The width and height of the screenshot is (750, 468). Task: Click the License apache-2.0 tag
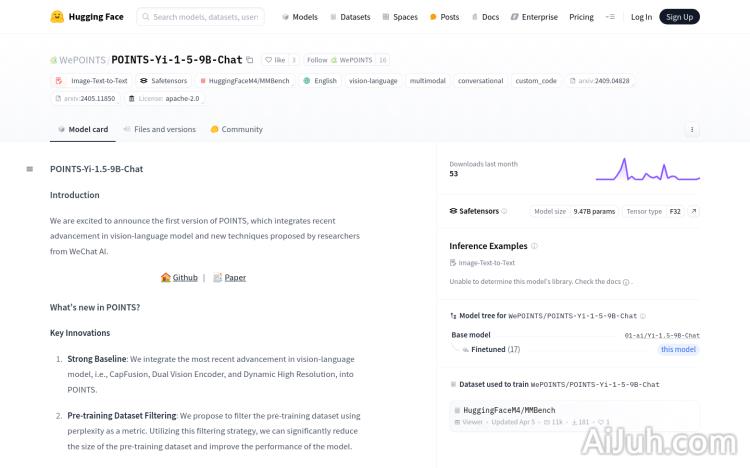point(164,99)
